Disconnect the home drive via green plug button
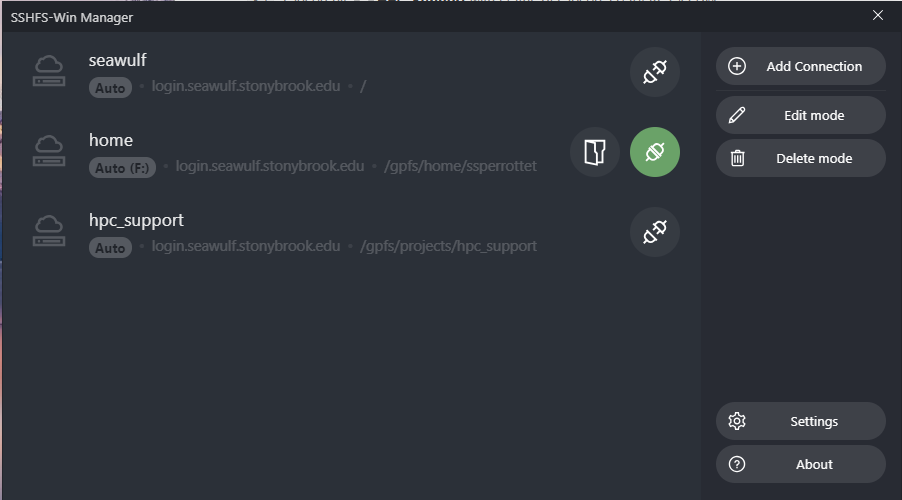The width and height of the screenshot is (902, 500). 655,152
